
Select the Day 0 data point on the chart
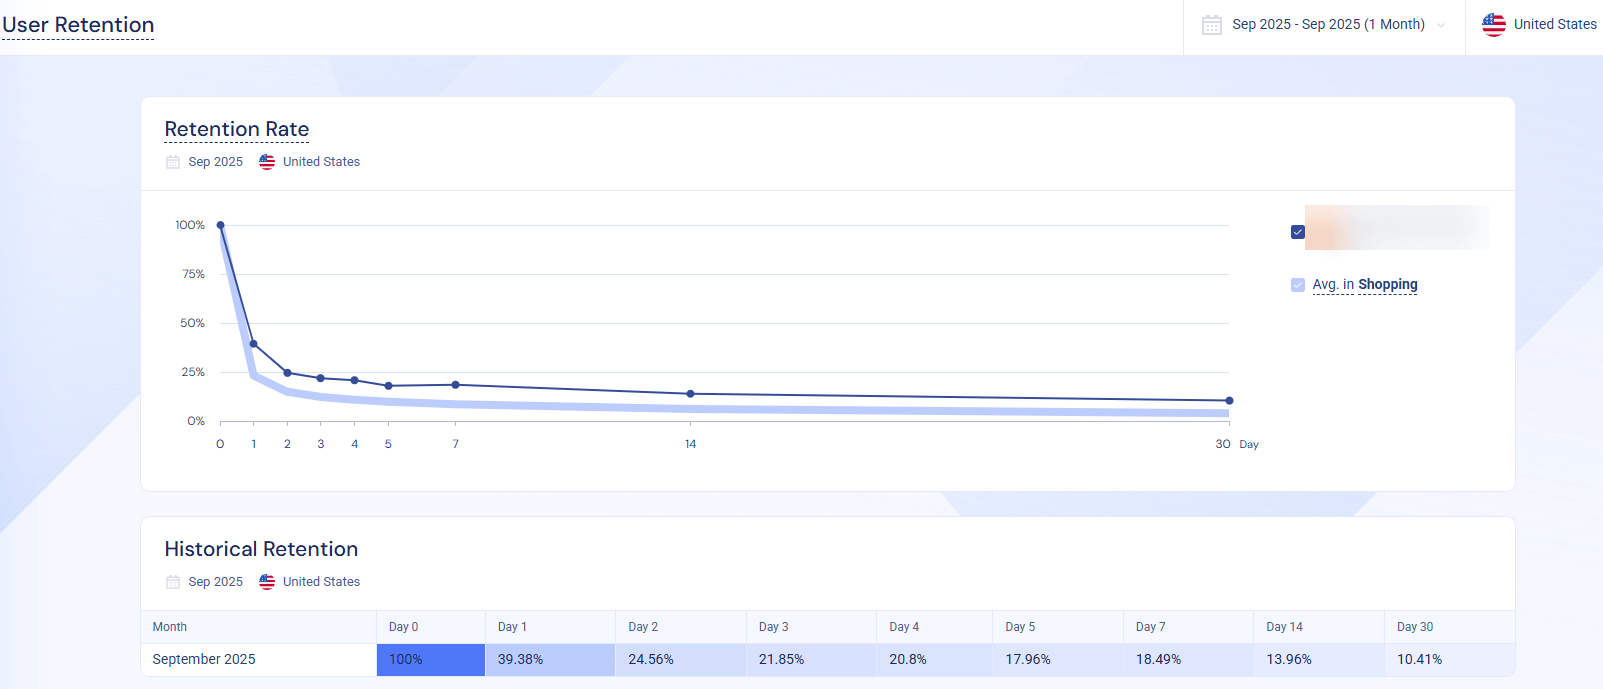[x=220, y=225]
